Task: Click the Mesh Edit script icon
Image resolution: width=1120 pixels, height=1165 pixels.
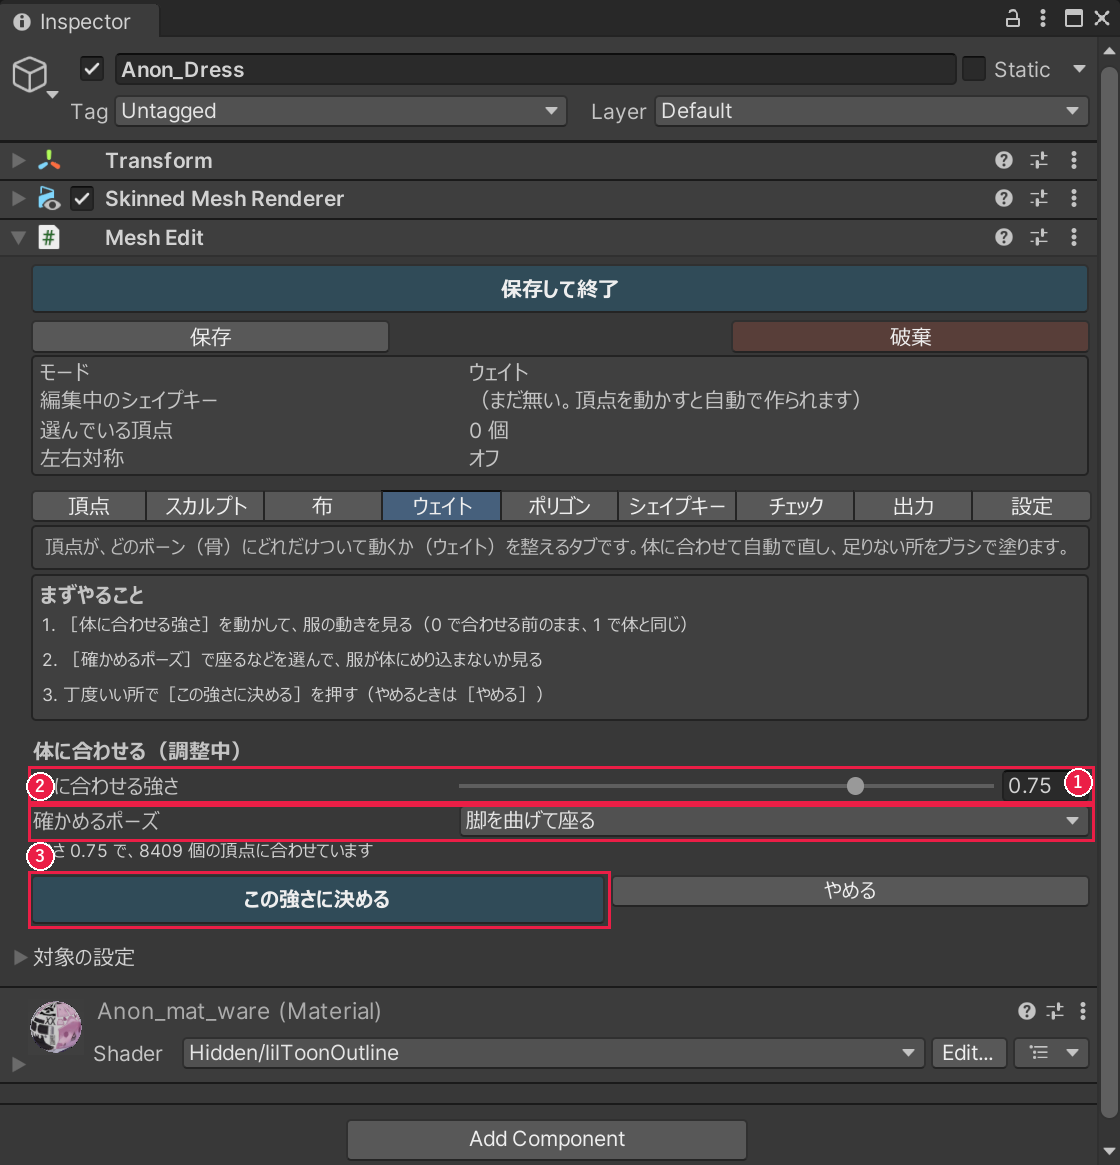Action: pos(49,238)
